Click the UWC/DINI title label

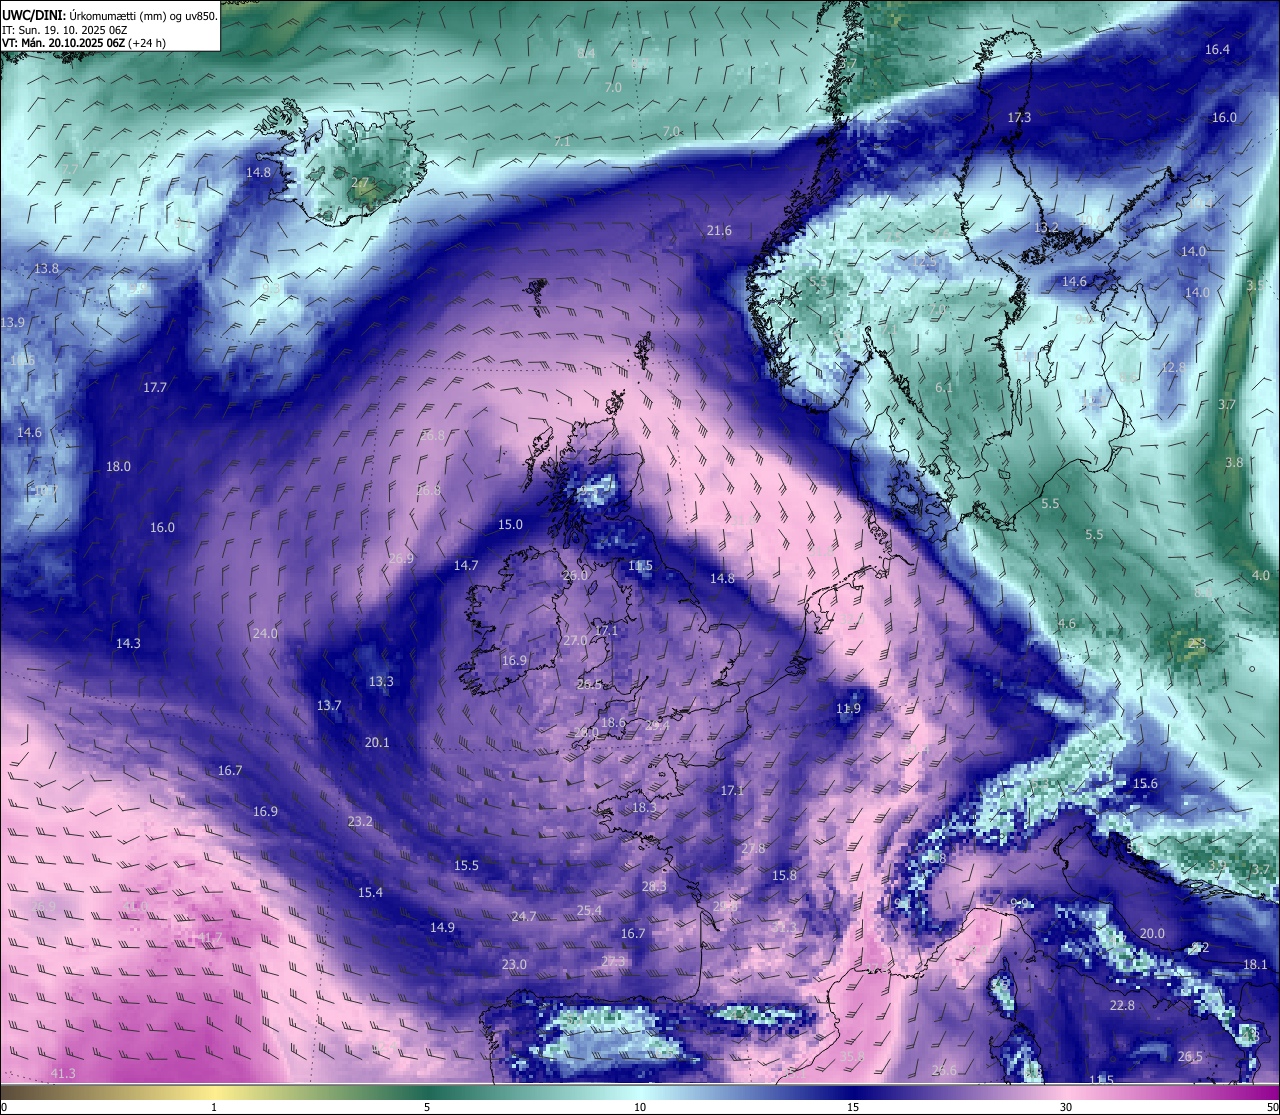(33, 16)
